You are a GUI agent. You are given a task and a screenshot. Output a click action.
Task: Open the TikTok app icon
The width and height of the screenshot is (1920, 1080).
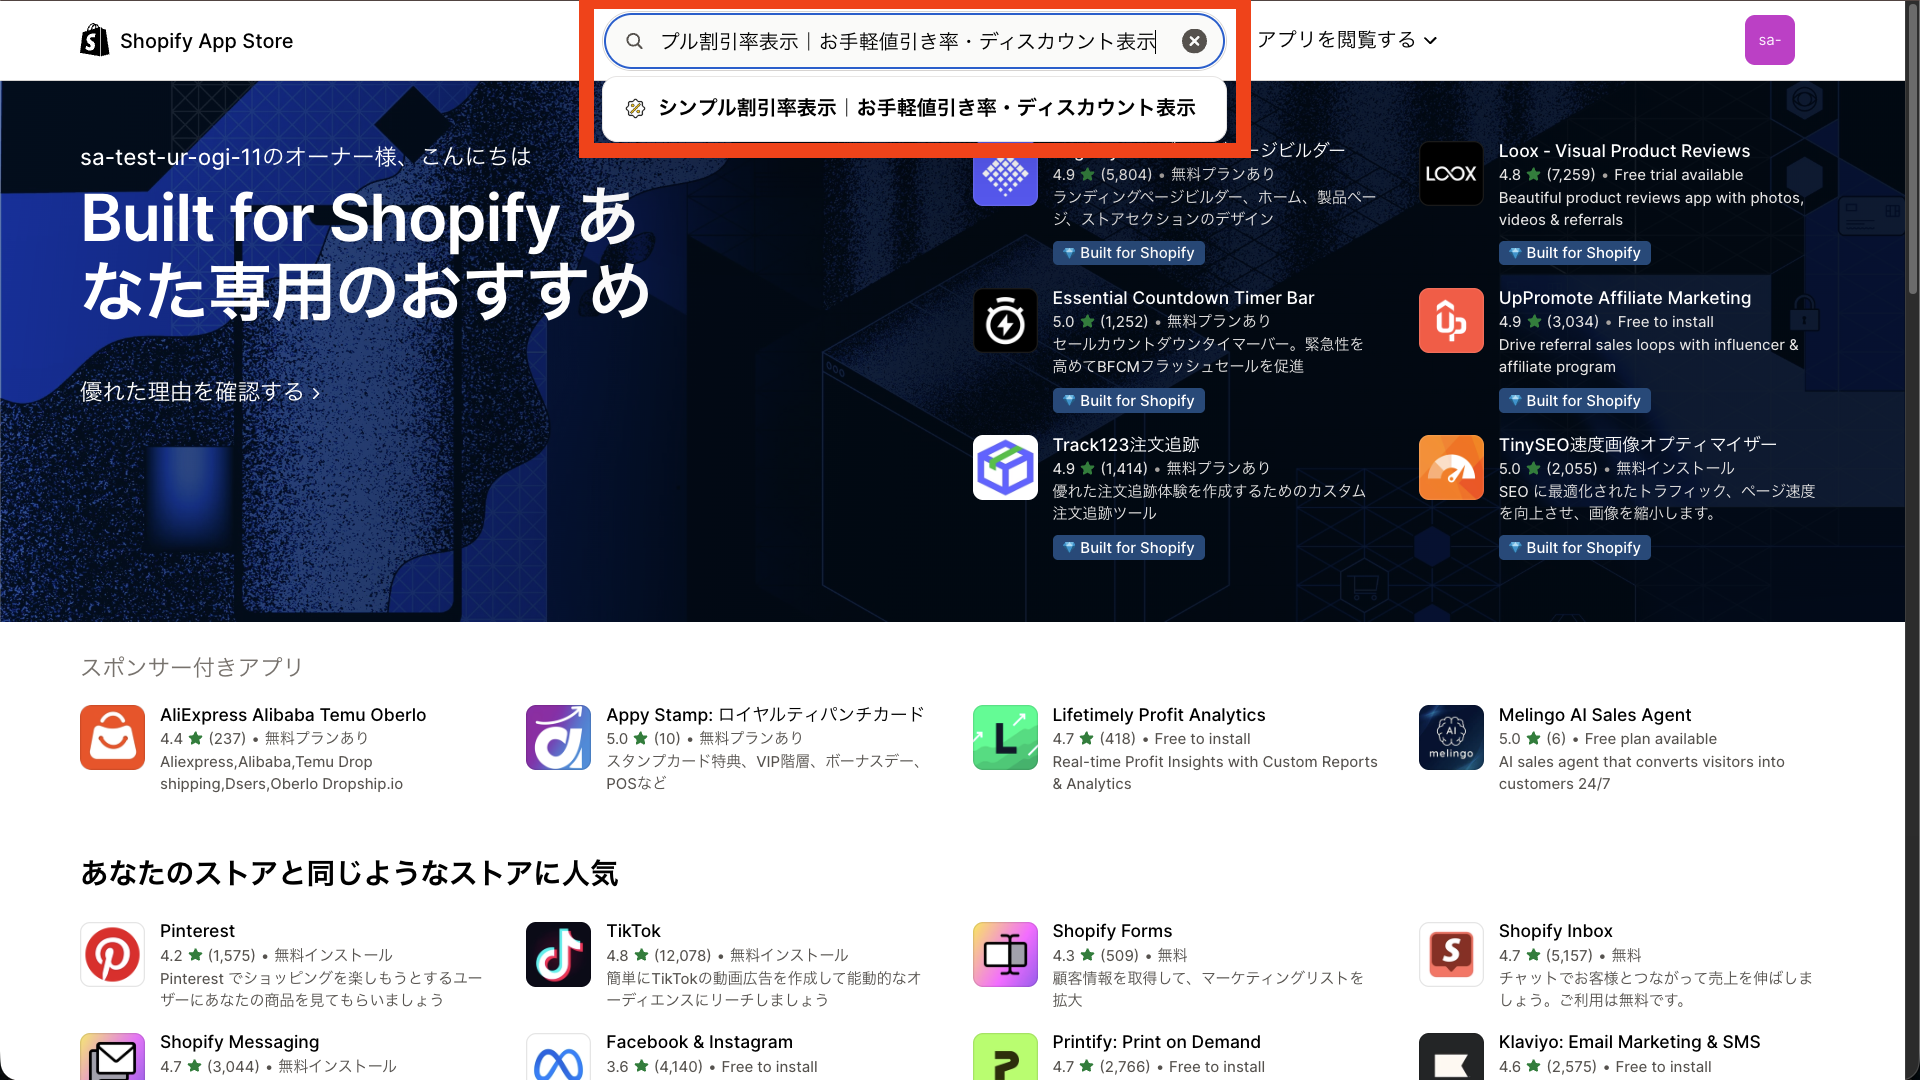tap(558, 954)
